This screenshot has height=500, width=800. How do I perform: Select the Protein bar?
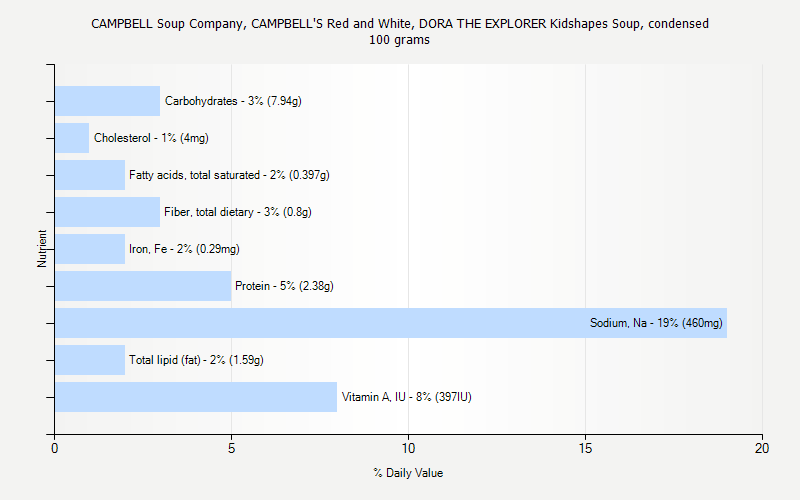[143, 286]
